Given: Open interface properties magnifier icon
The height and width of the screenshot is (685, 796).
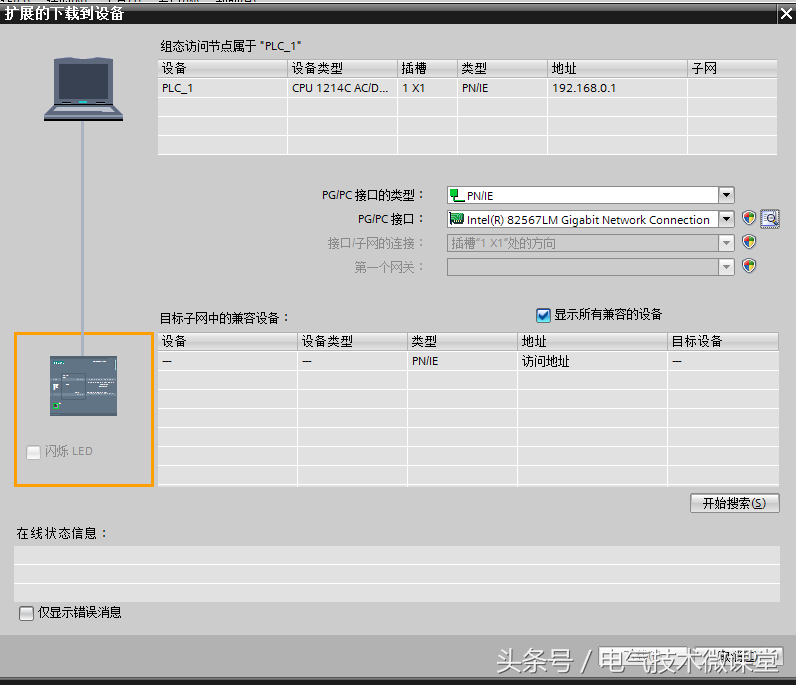Looking at the screenshot, I should [x=770, y=219].
